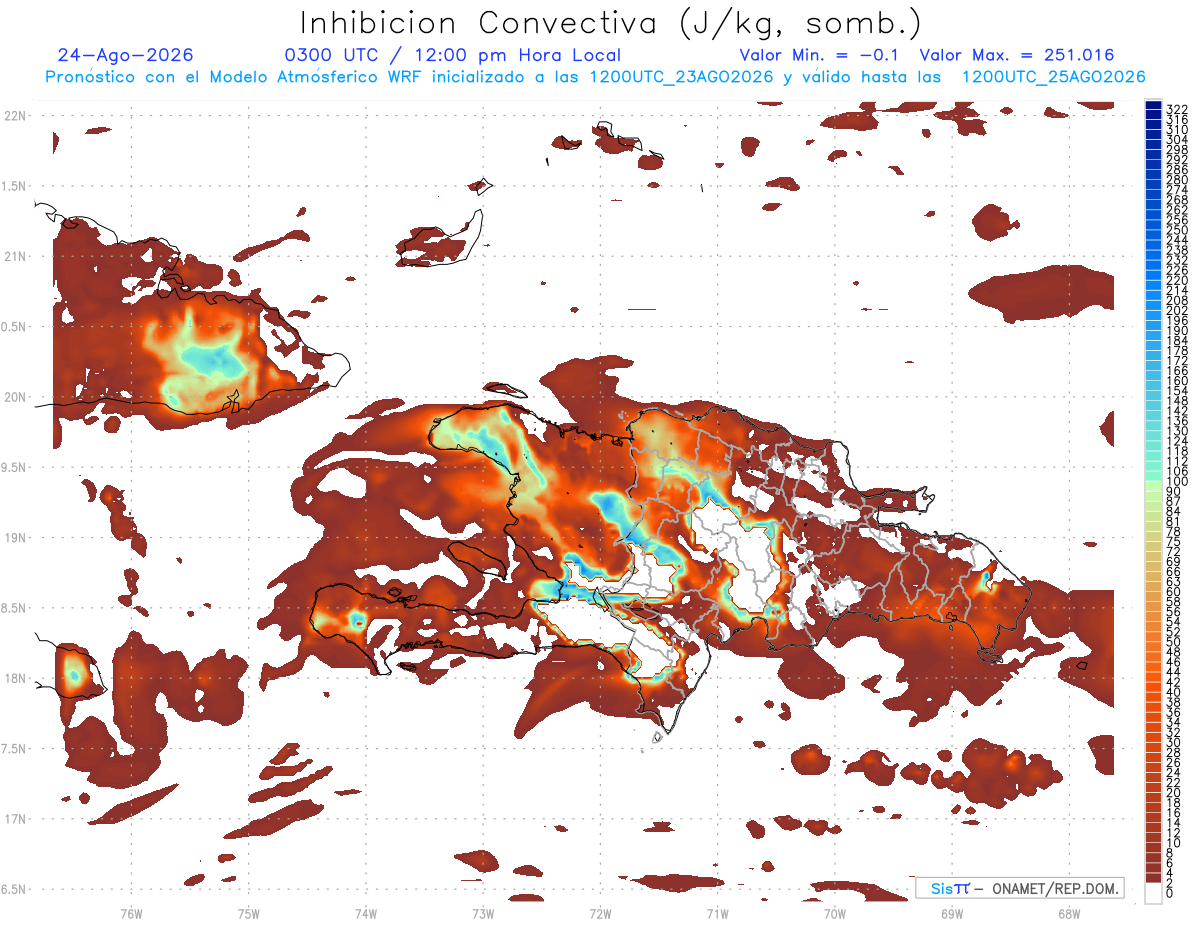Click the '68W' longitude label

point(1068,913)
